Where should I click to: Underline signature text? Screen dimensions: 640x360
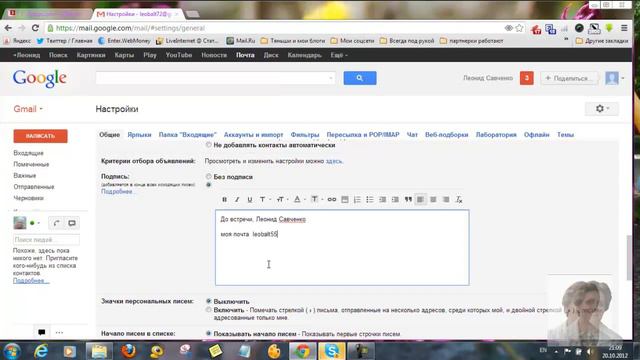249,200
